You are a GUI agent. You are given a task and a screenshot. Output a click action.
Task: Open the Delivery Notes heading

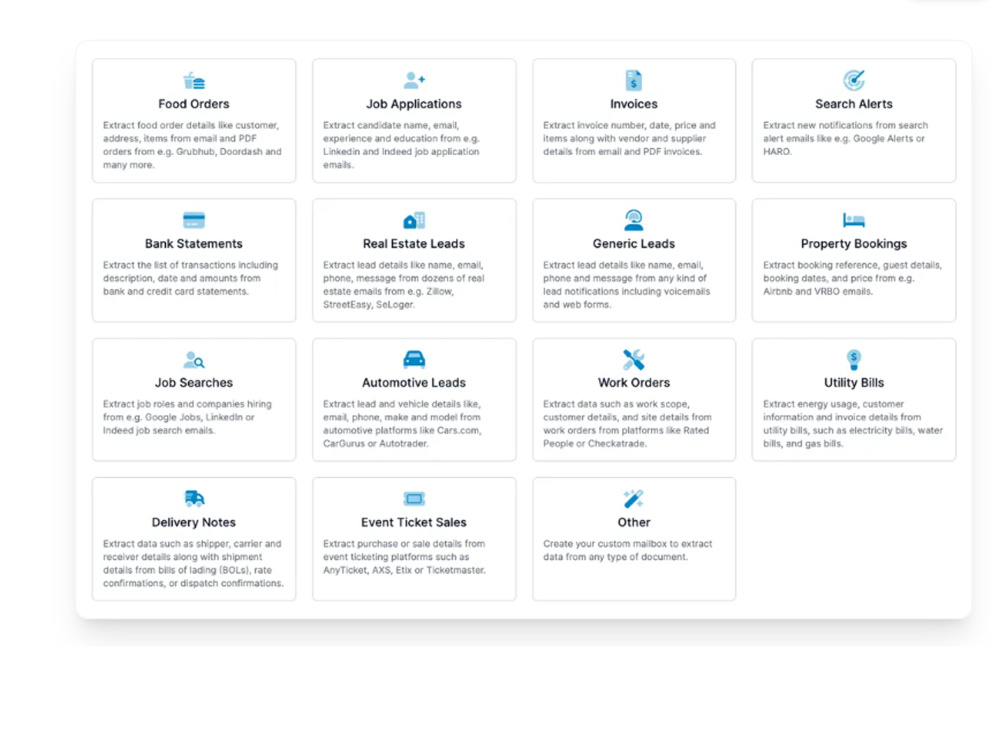(194, 522)
